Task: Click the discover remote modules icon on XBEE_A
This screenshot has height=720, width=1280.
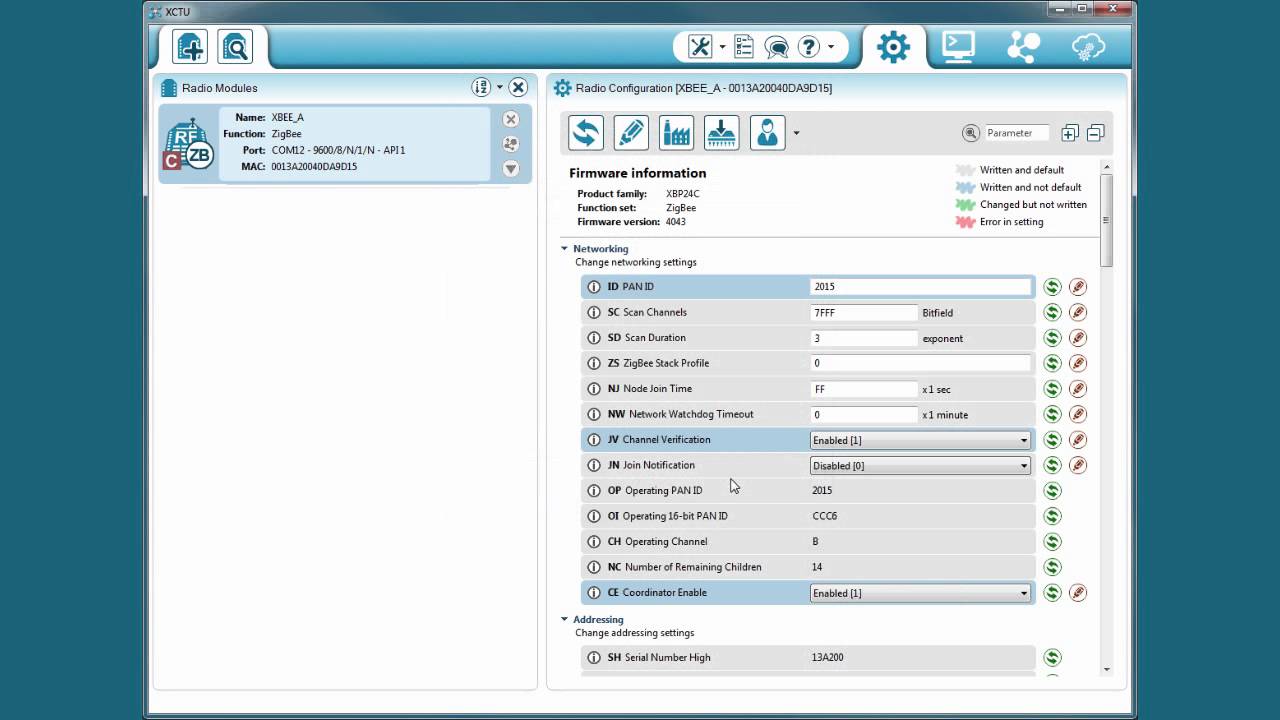Action: coord(511,144)
